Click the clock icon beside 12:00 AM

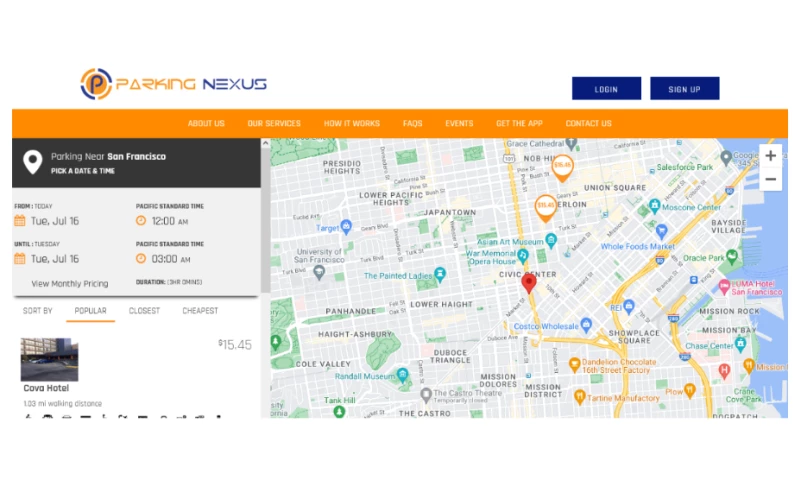[141, 221]
